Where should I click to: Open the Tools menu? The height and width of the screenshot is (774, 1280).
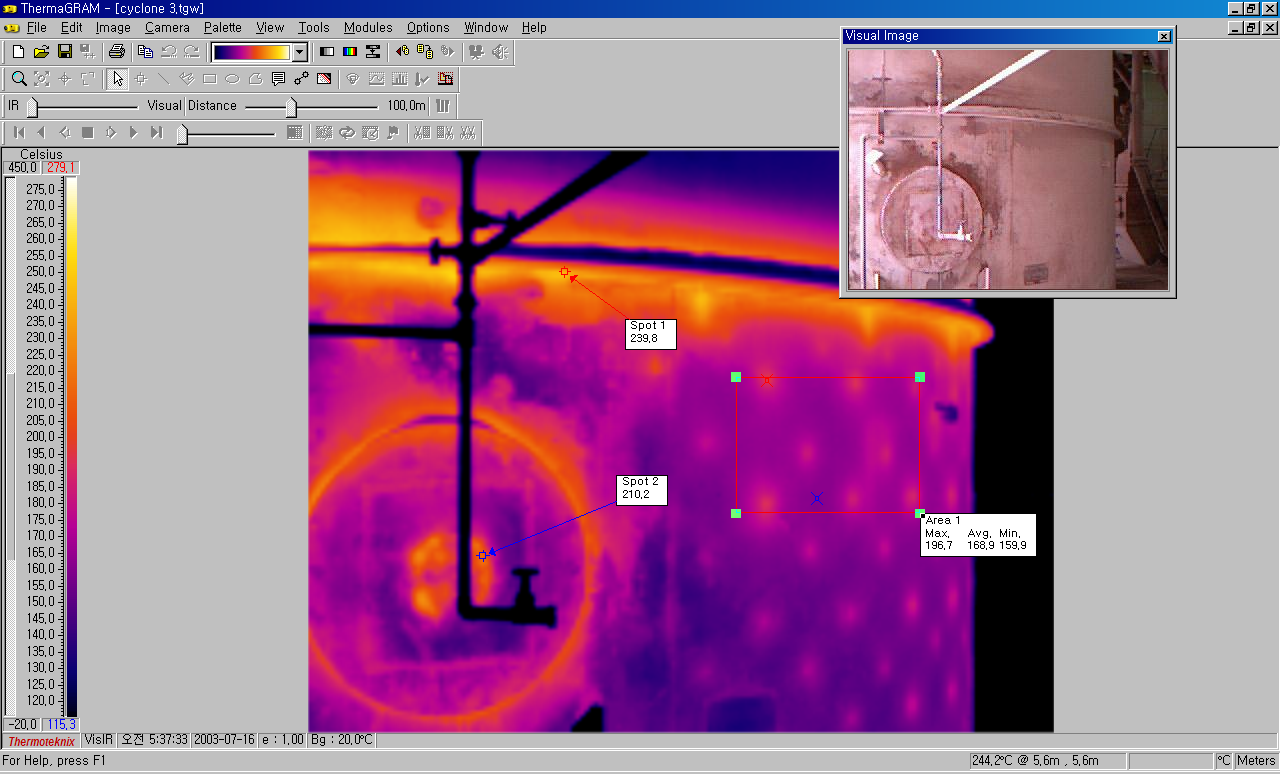coord(314,27)
